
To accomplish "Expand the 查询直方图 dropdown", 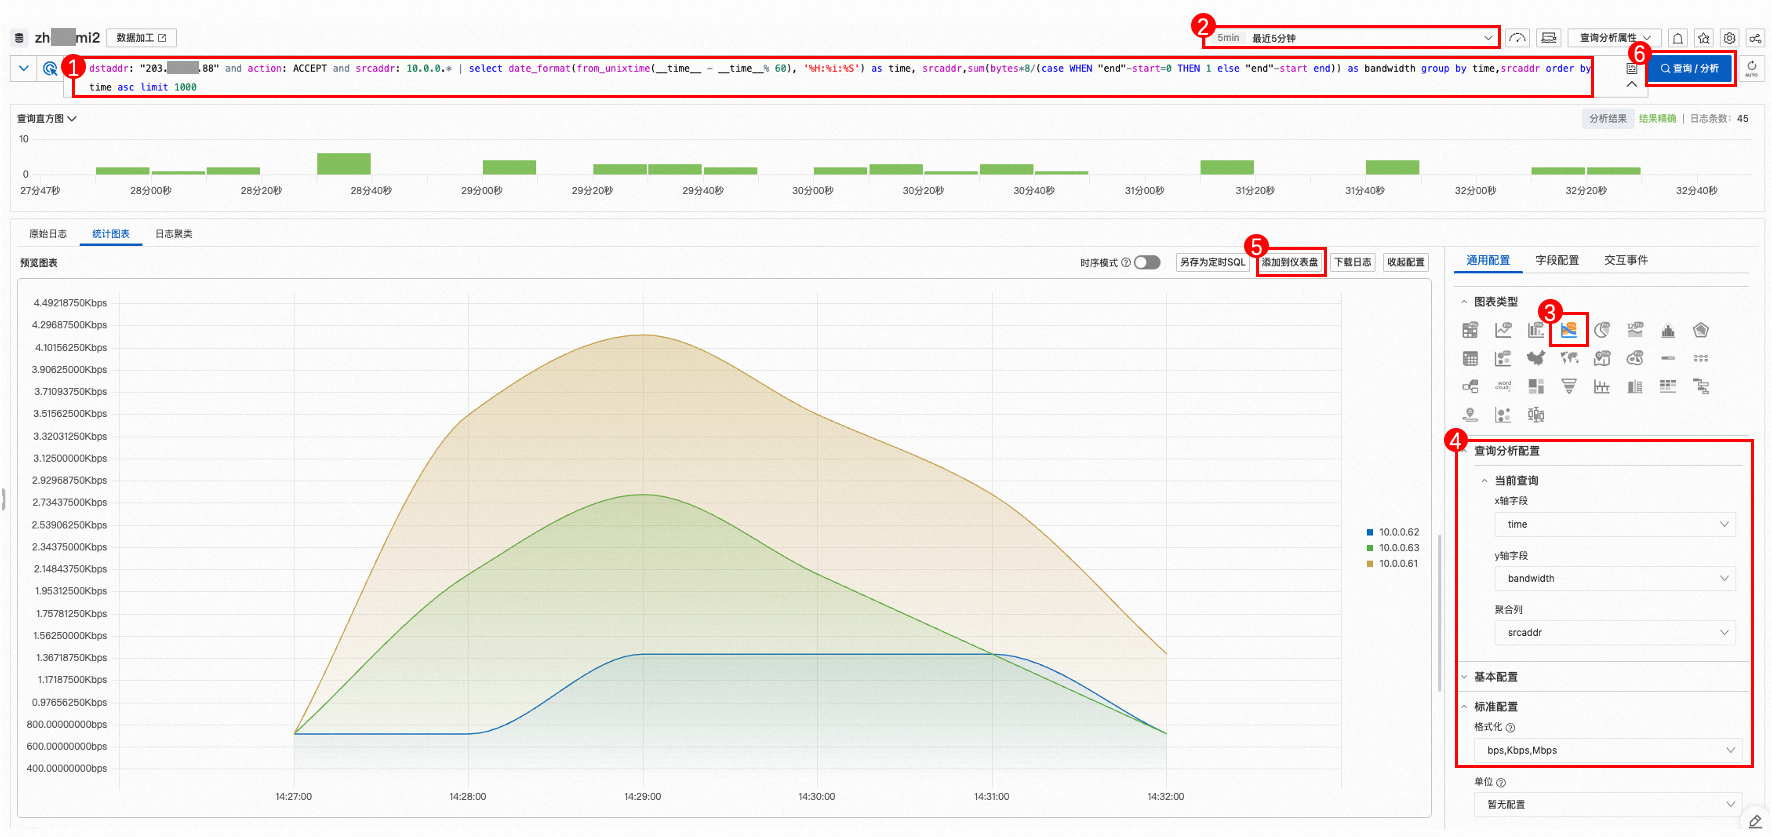I will coord(47,119).
